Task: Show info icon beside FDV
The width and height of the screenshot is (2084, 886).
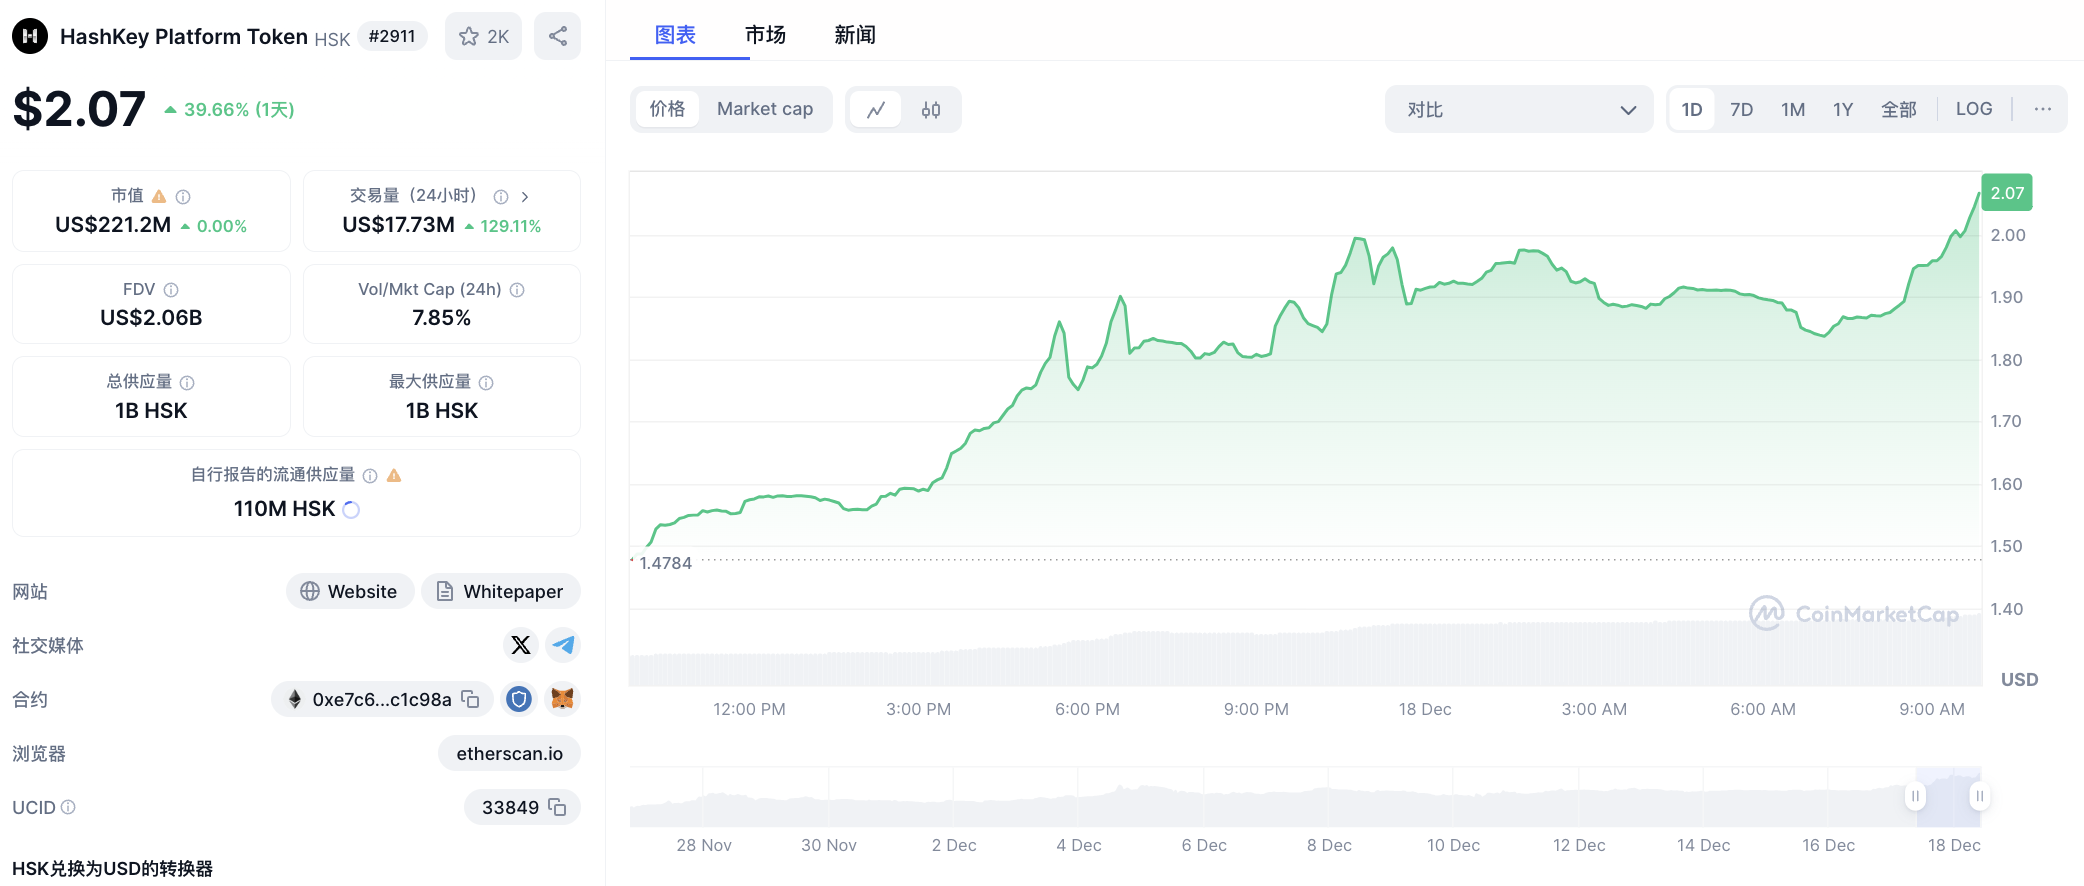Action: point(171,290)
